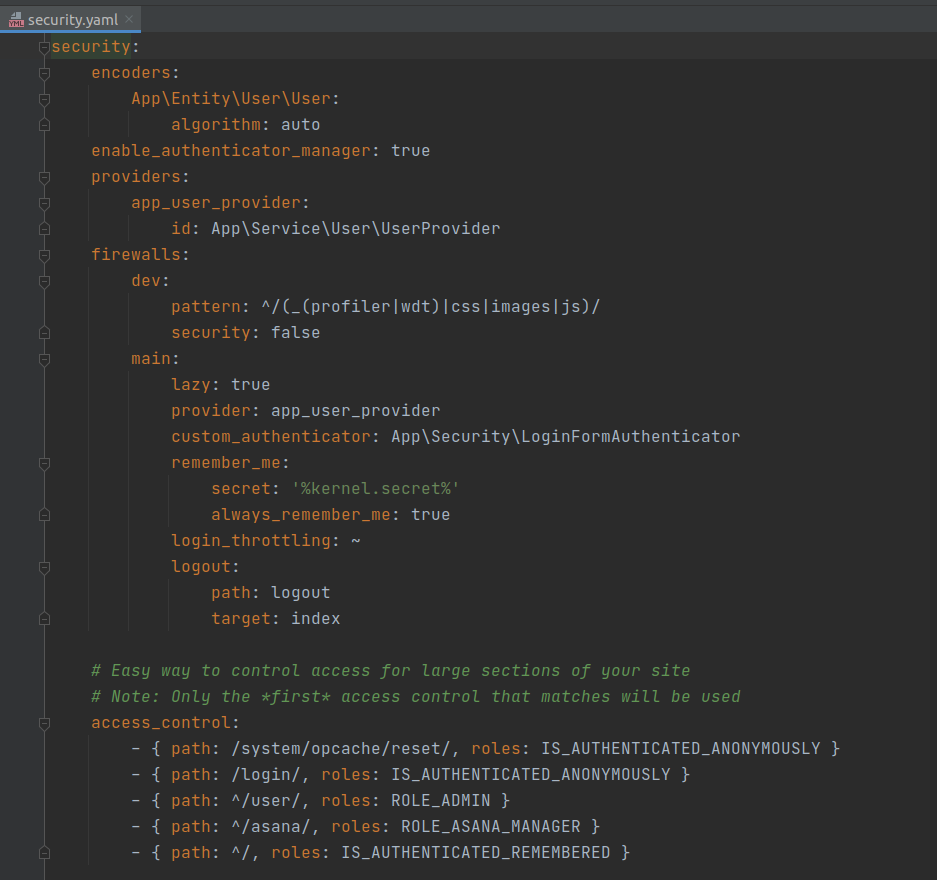Click 'custom_authenticator' key
937x880 pixels.
[271, 437]
